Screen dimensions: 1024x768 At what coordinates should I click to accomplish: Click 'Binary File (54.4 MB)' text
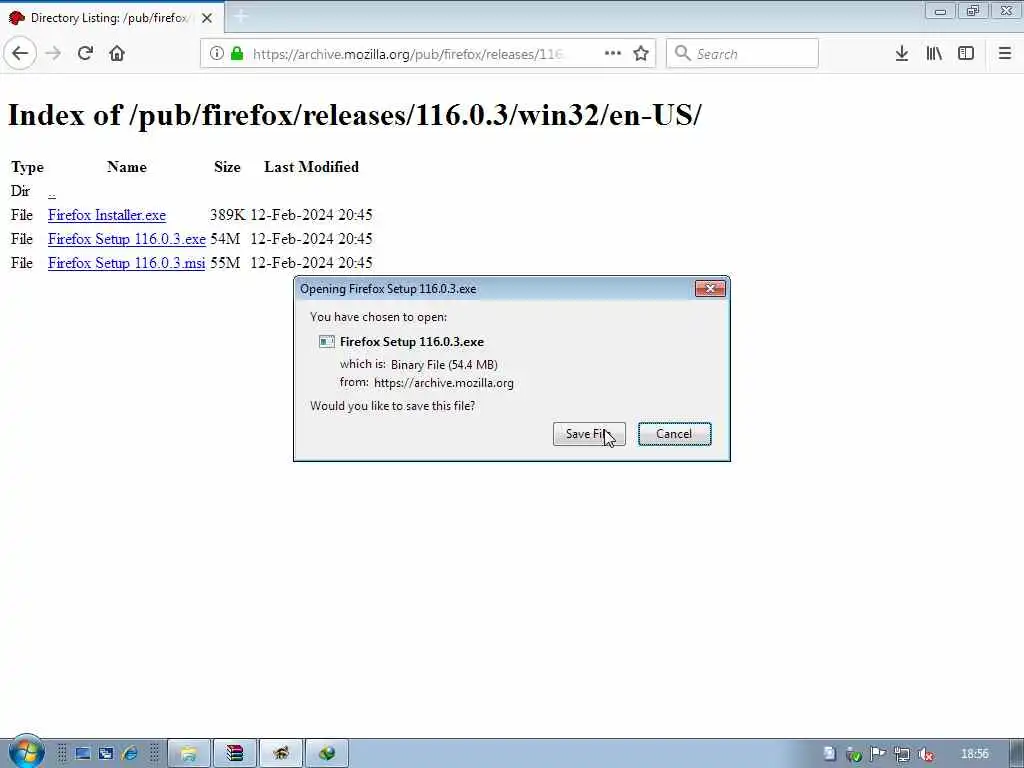[x=444, y=364]
